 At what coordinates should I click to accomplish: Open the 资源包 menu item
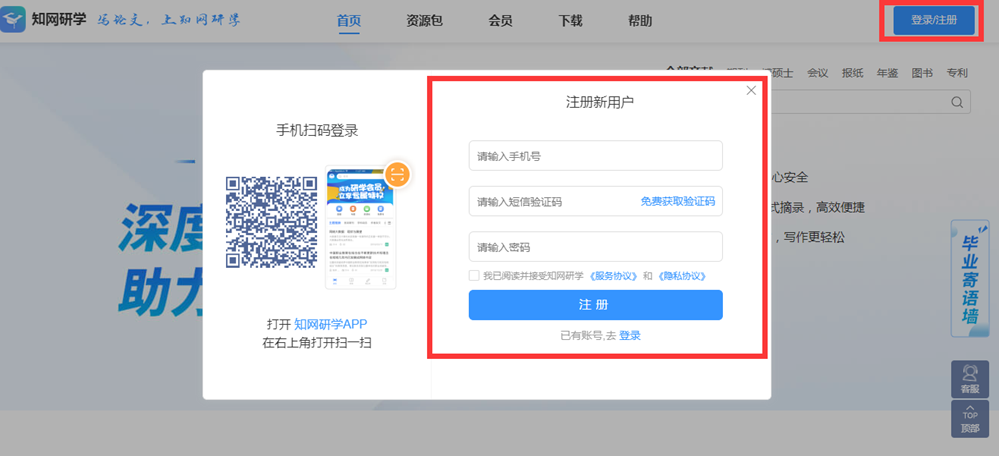pos(424,21)
